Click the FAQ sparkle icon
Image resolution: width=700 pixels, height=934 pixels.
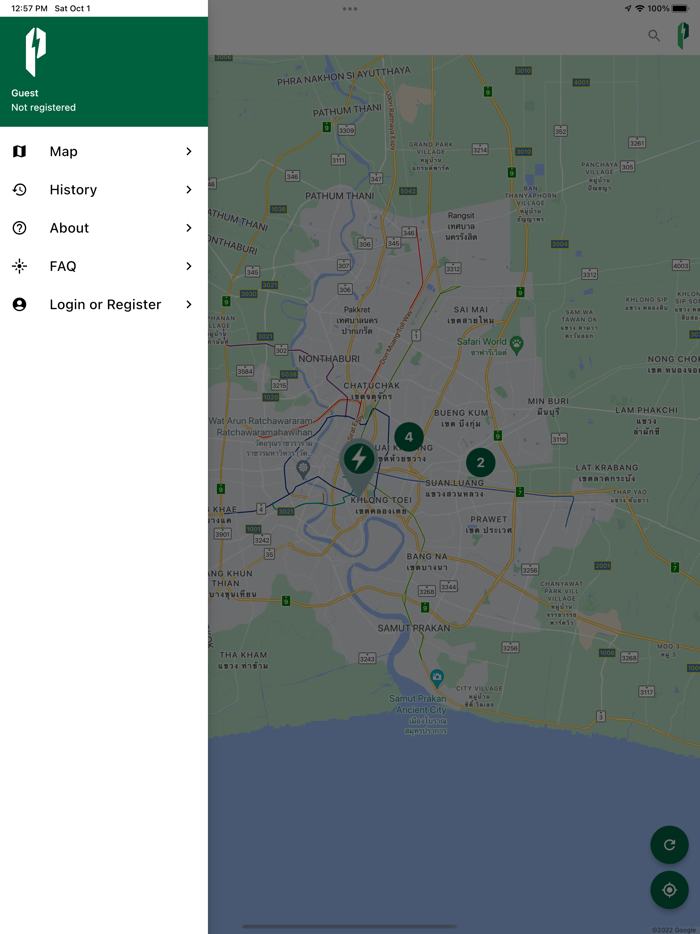19,266
